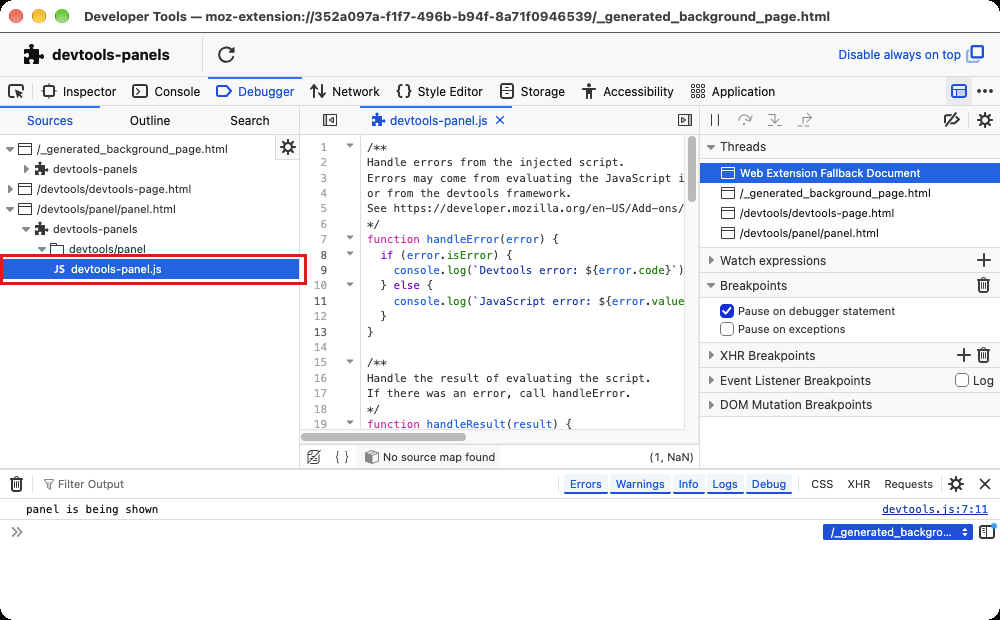Select the /devtools/panel/panel.html thread
The width and height of the screenshot is (1000, 620).
[849, 233]
